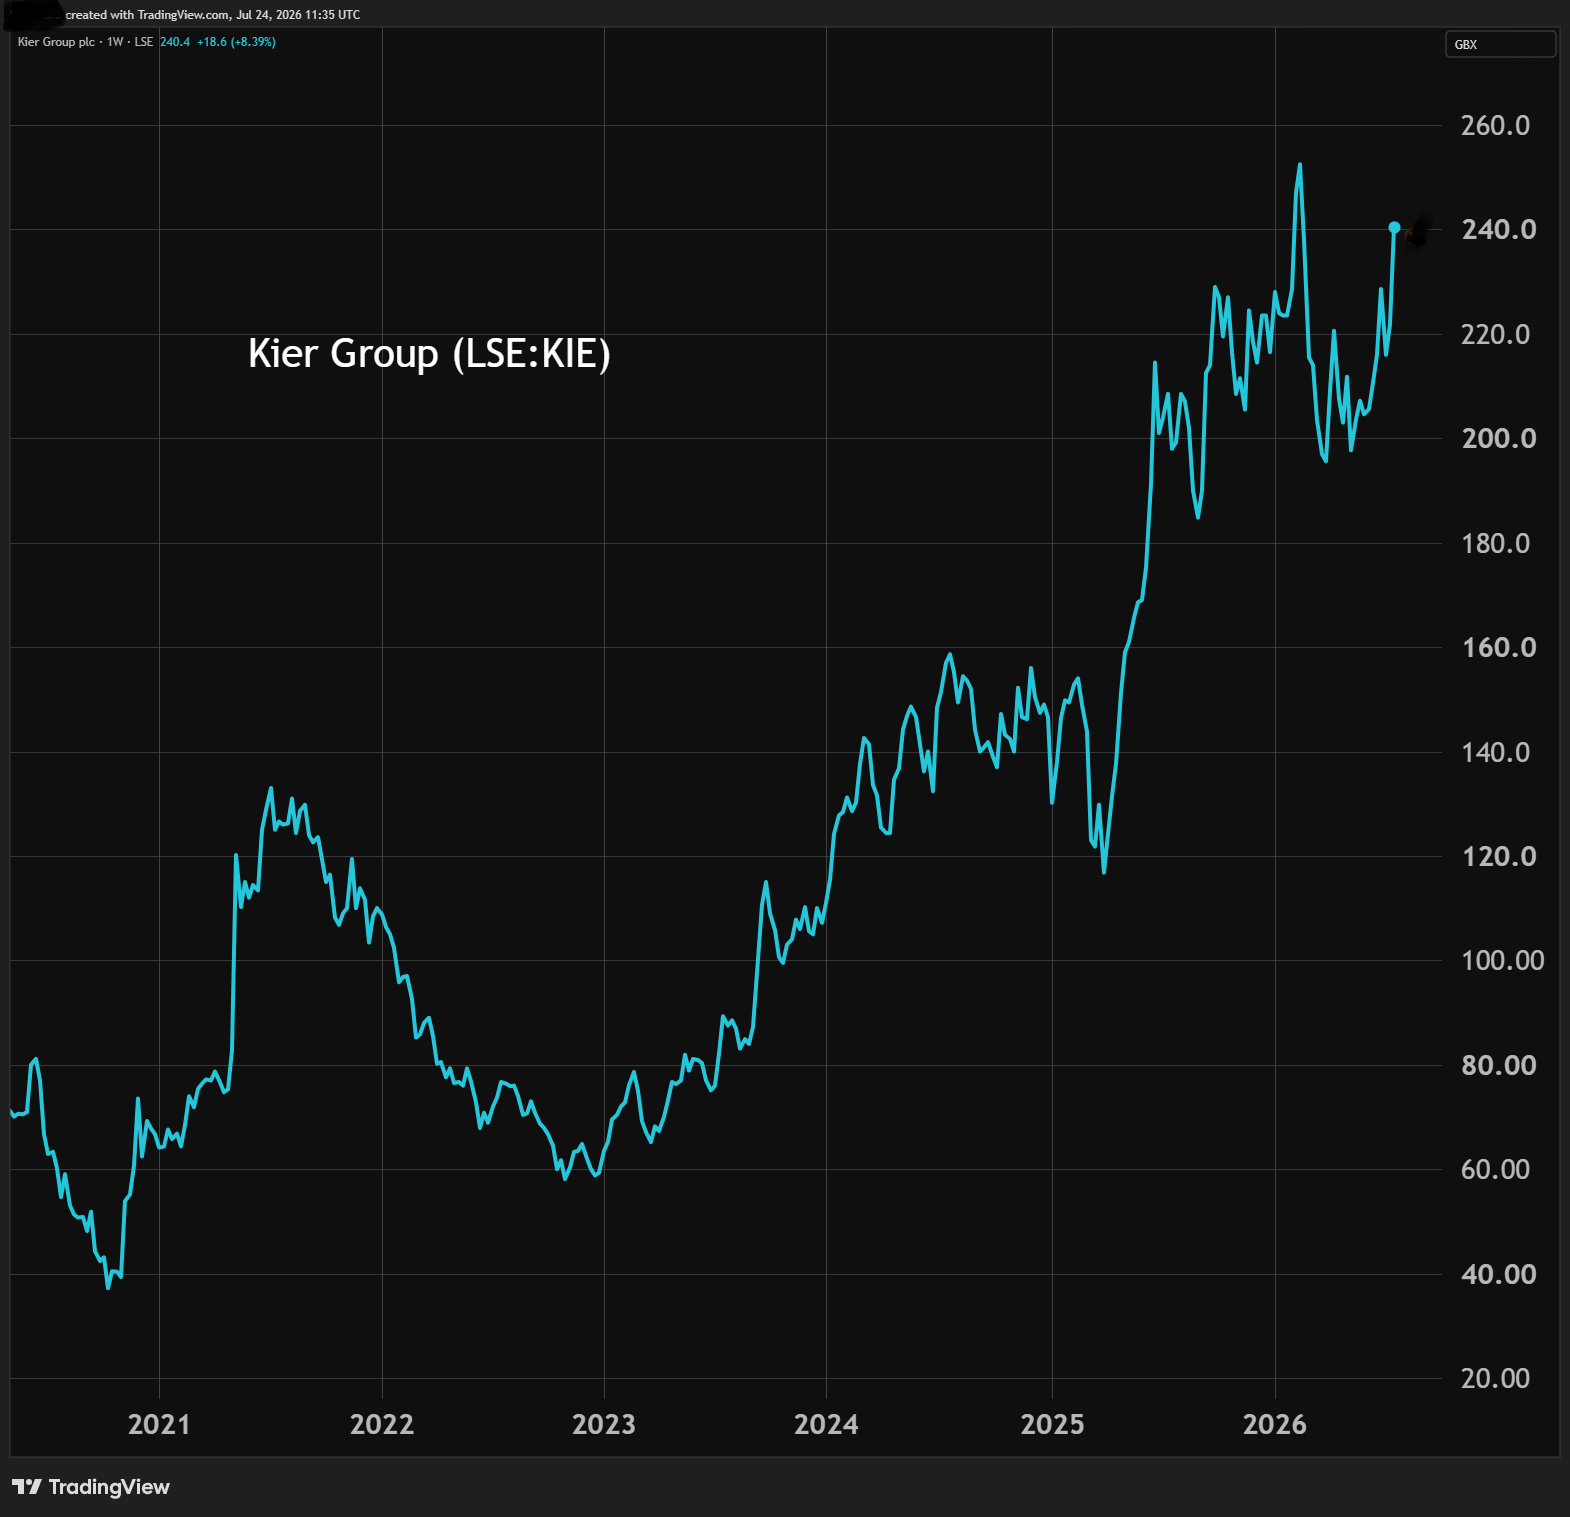
Task: Click the 2023 time axis label
Action: pyautogui.click(x=604, y=1424)
